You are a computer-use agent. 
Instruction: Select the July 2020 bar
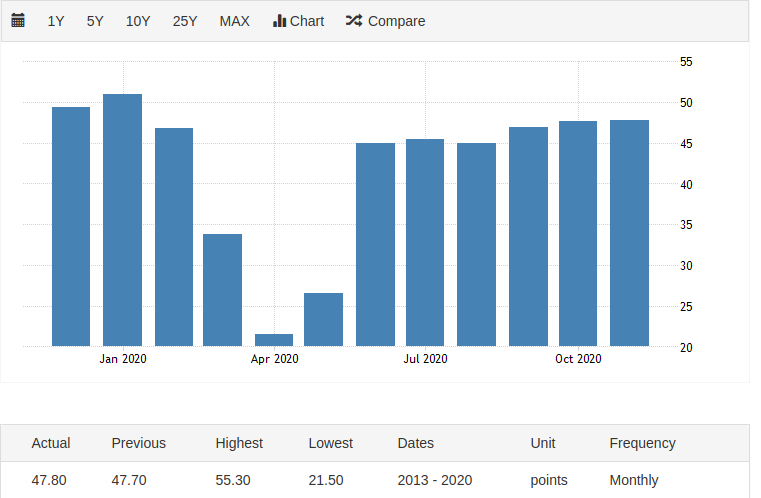(425, 243)
